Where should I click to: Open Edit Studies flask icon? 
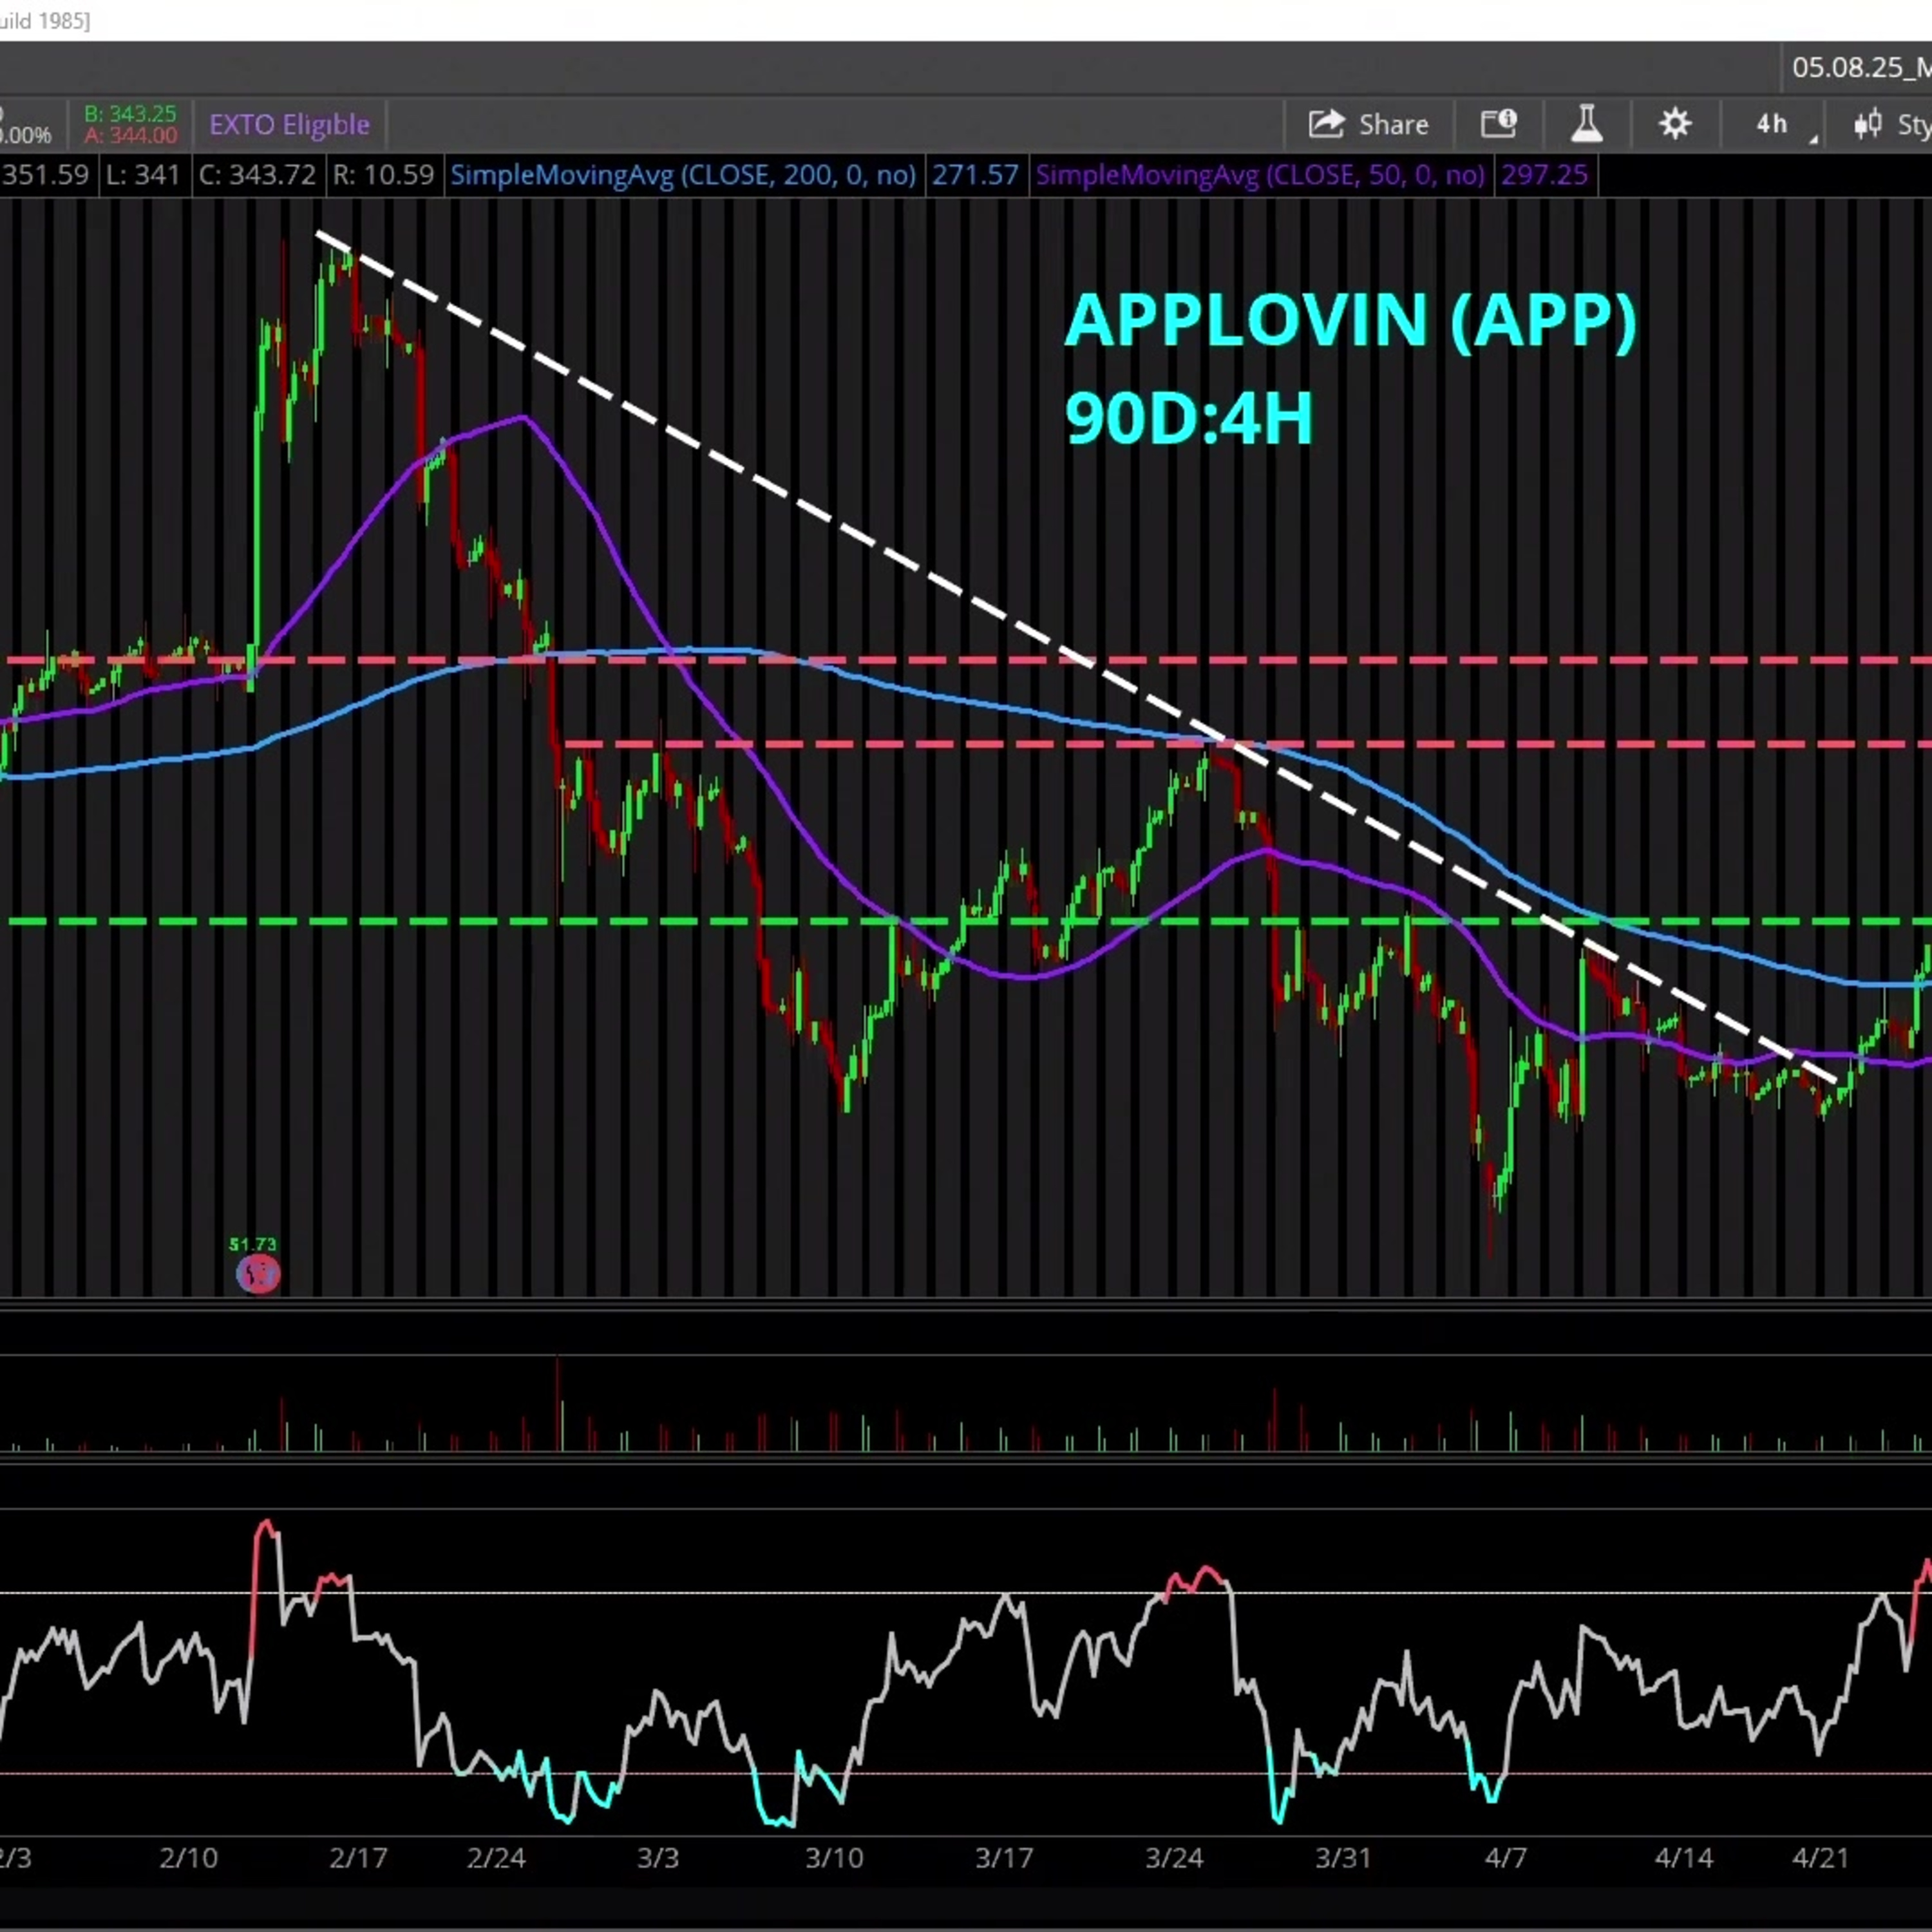tap(1586, 125)
